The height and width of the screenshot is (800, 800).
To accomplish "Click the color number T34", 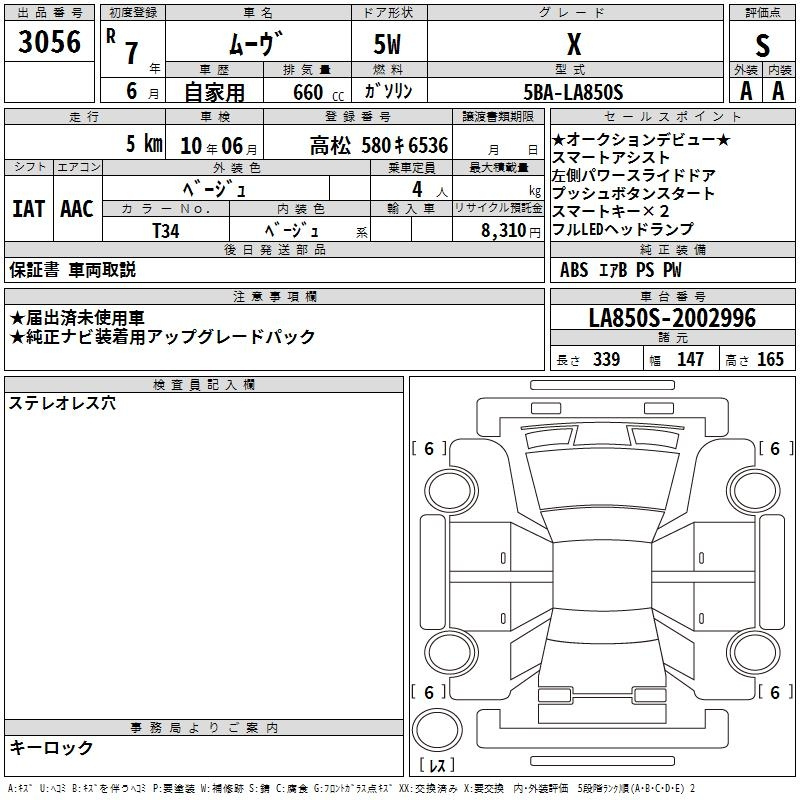I will [165, 230].
